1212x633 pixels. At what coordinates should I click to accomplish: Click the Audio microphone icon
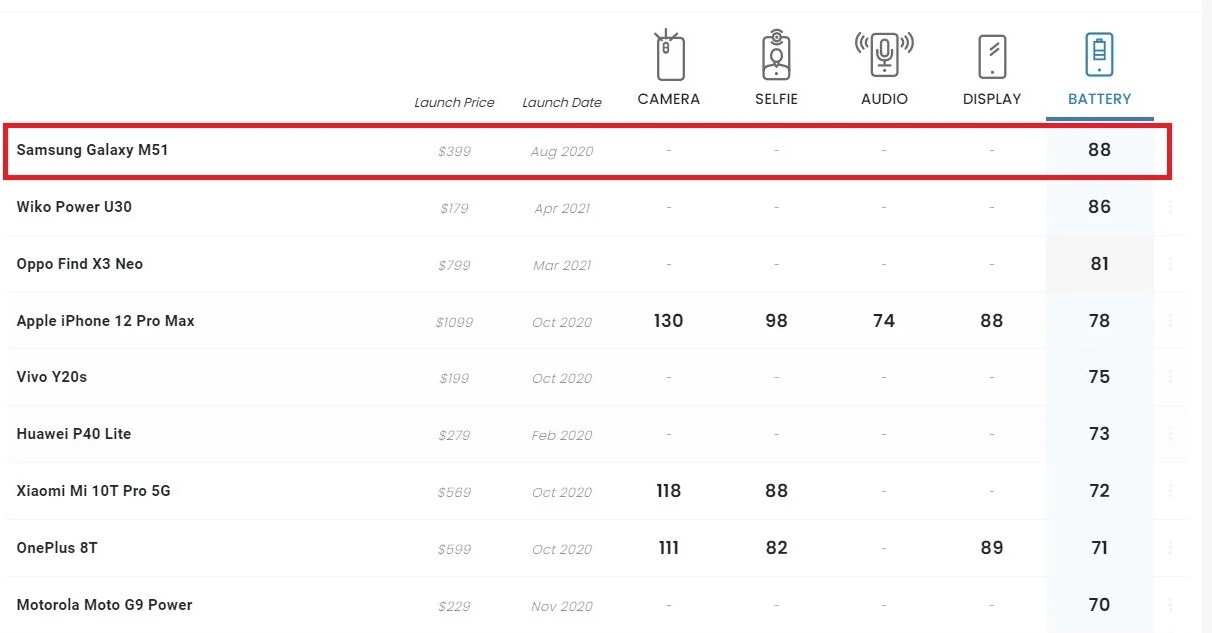click(x=884, y=54)
